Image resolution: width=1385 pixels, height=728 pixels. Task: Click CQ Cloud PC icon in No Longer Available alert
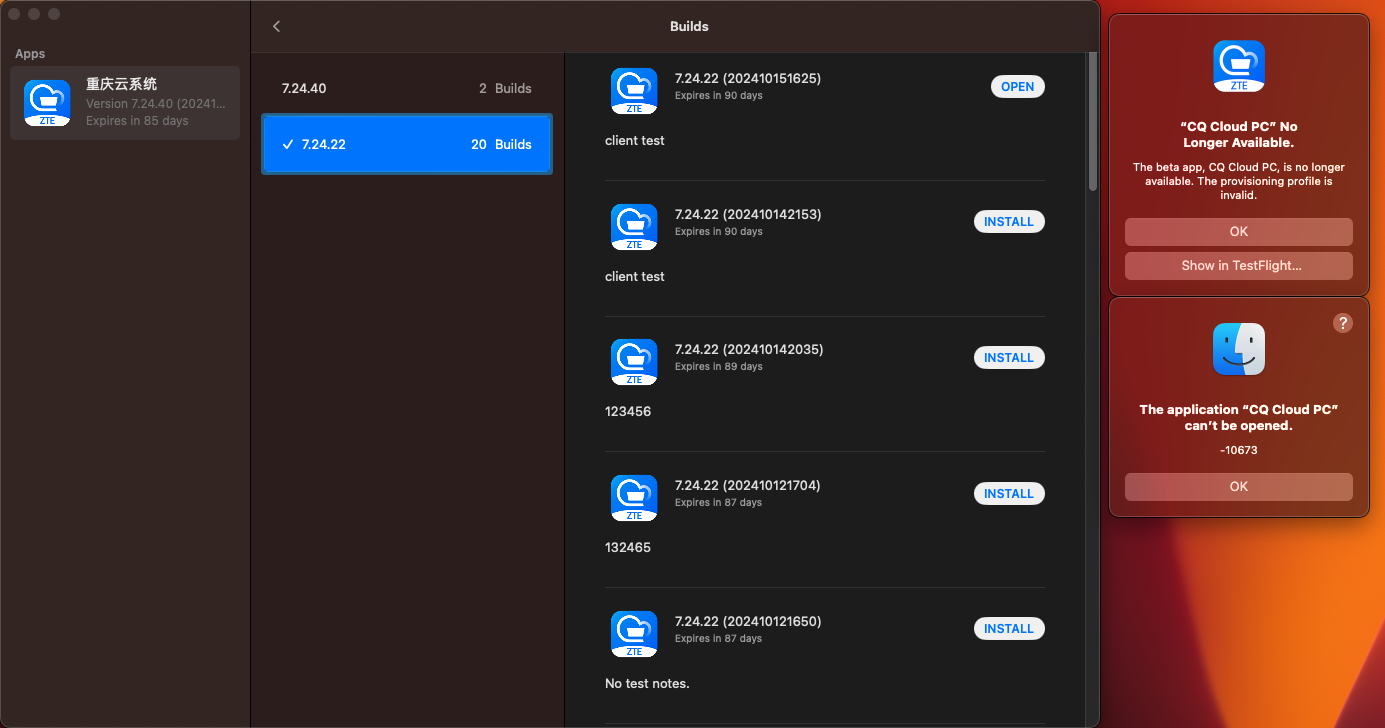1239,66
